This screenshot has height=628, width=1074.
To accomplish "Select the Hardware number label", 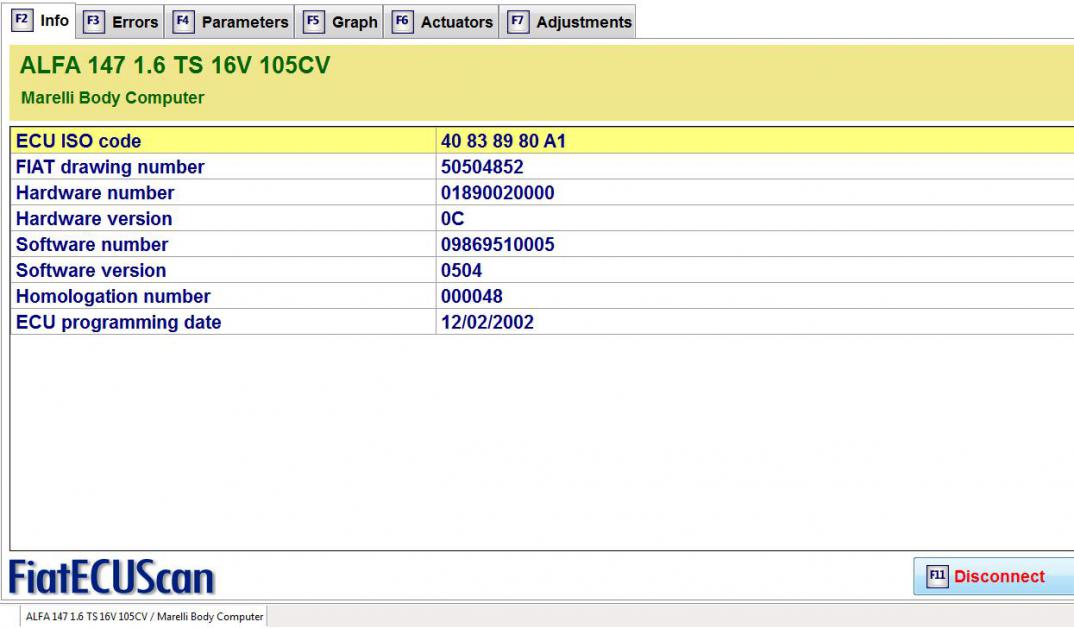I will (x=95, y=193).
